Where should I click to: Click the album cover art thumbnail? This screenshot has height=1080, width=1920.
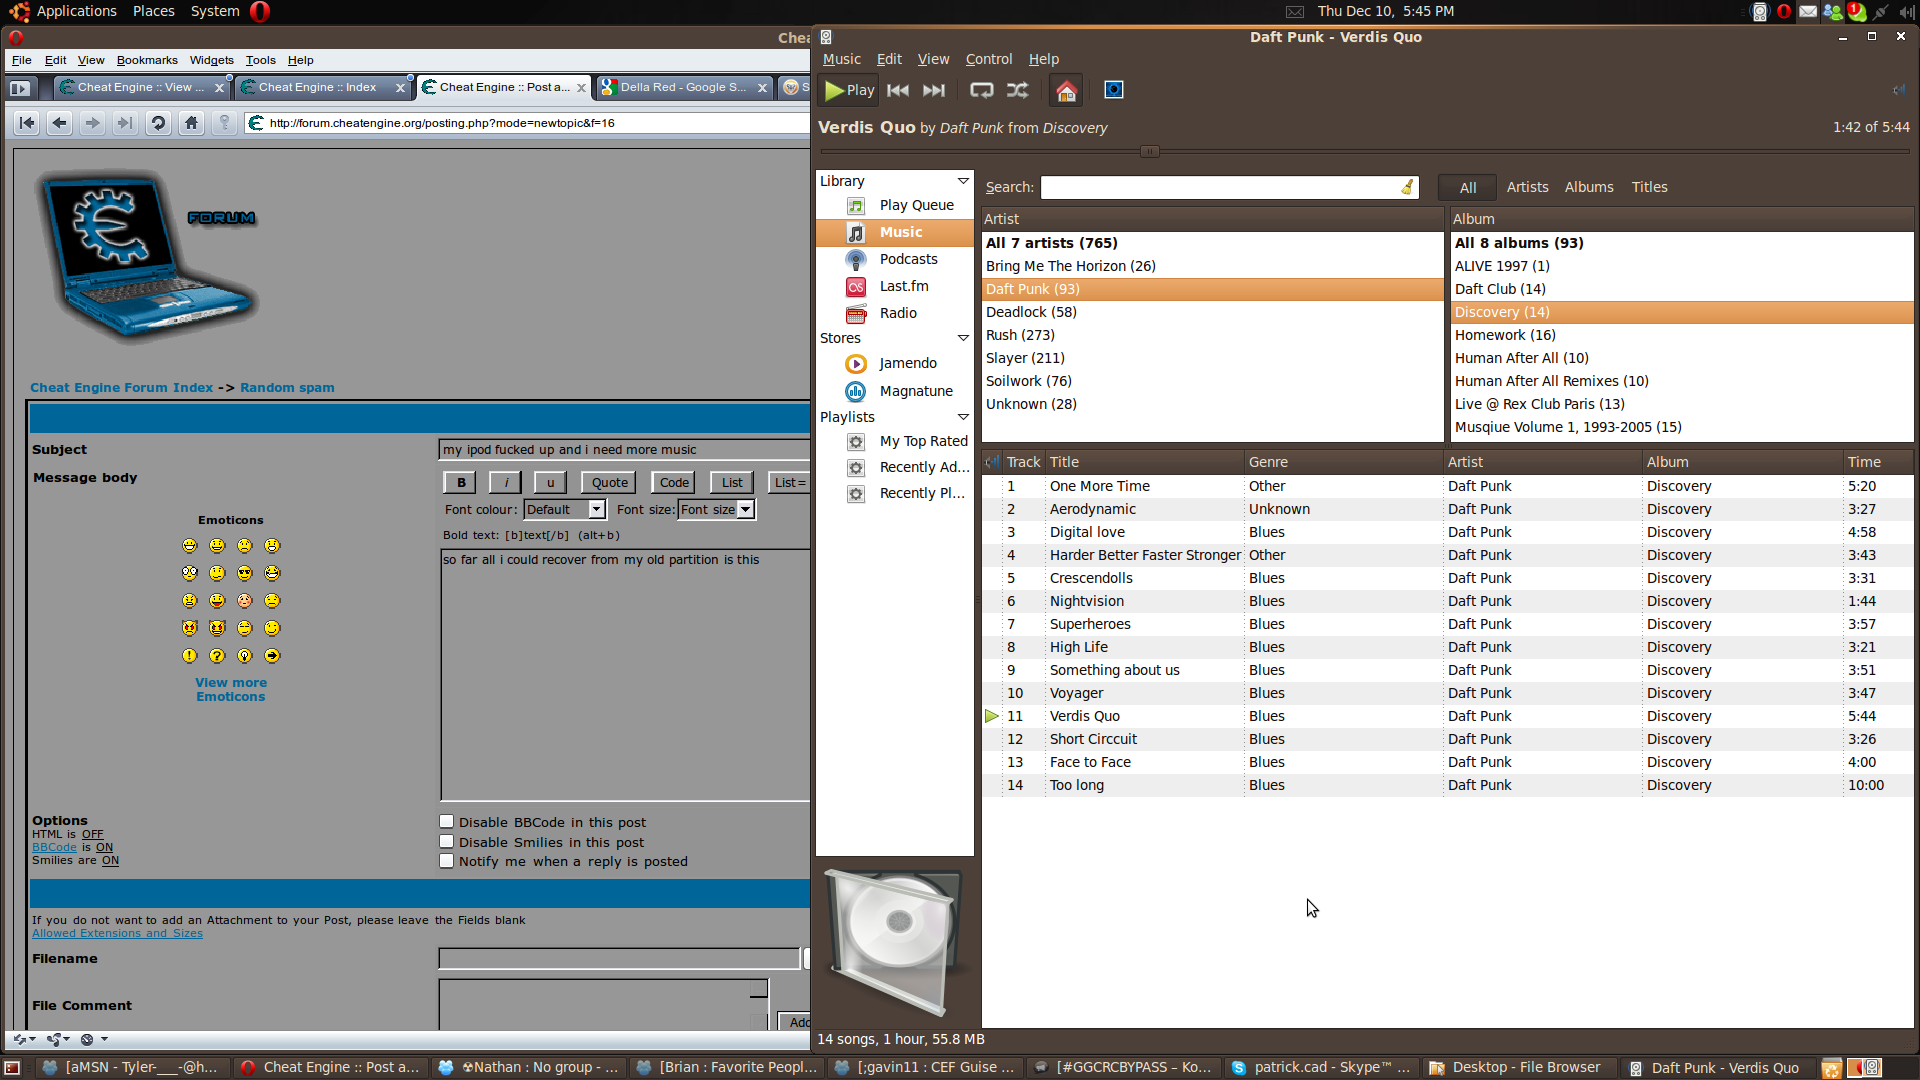(x=894, y=942)
